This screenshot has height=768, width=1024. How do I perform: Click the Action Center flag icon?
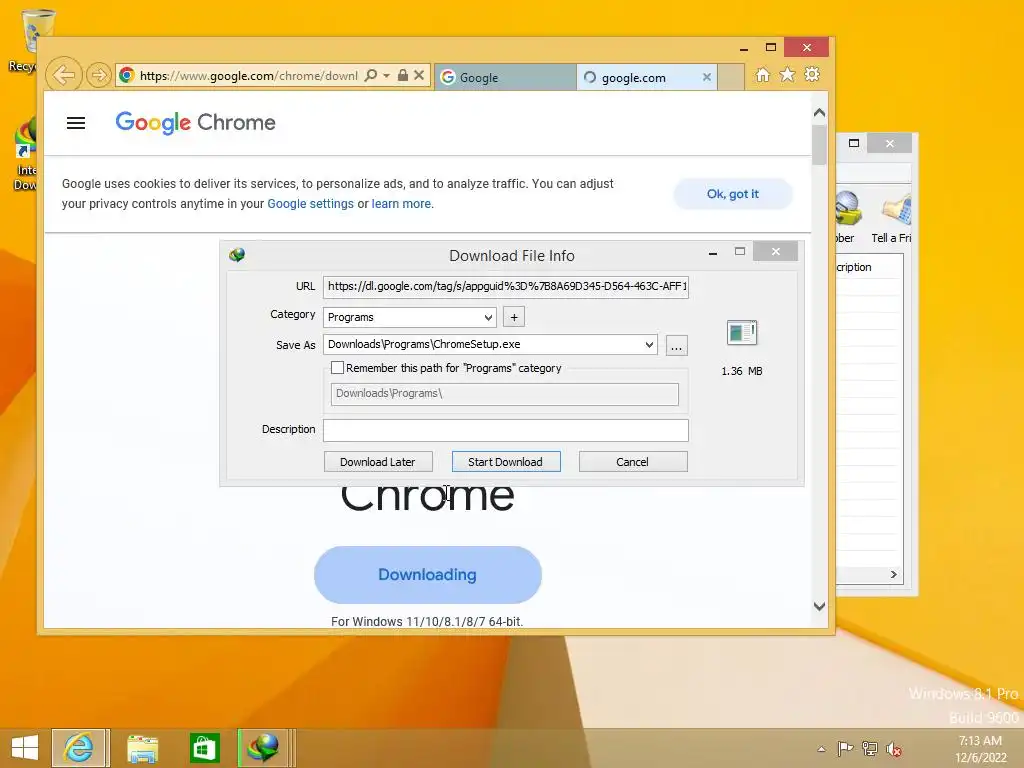click(846, 749)
